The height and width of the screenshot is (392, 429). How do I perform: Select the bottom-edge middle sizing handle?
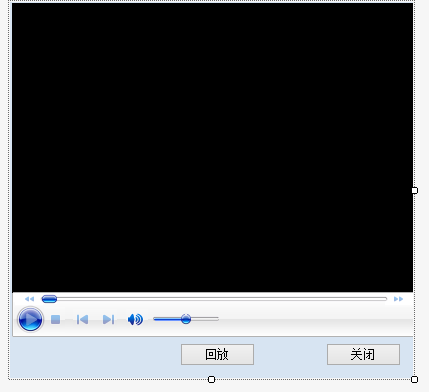pos(211,379)
